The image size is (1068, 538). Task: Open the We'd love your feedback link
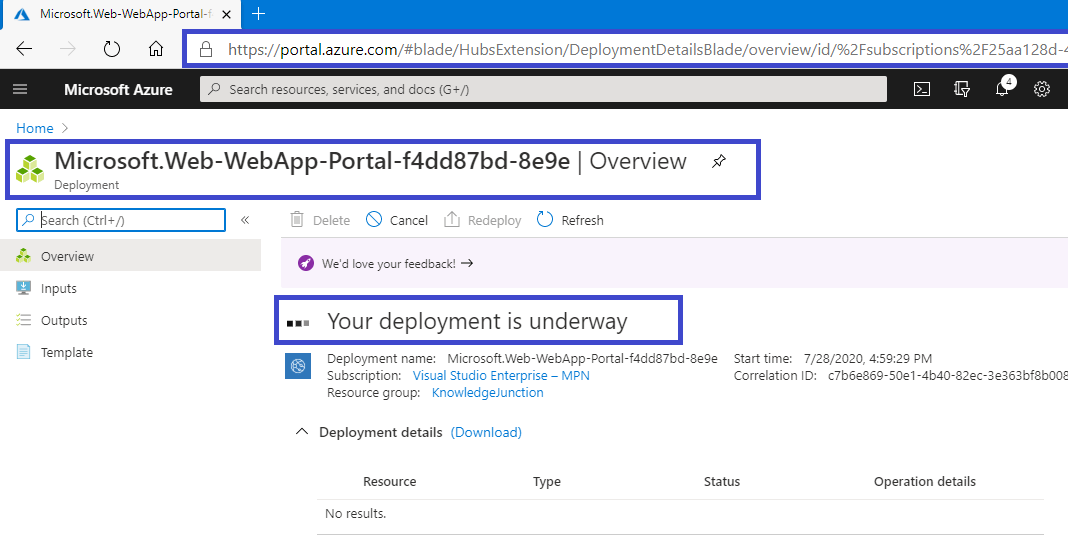(x=397, y=264)
